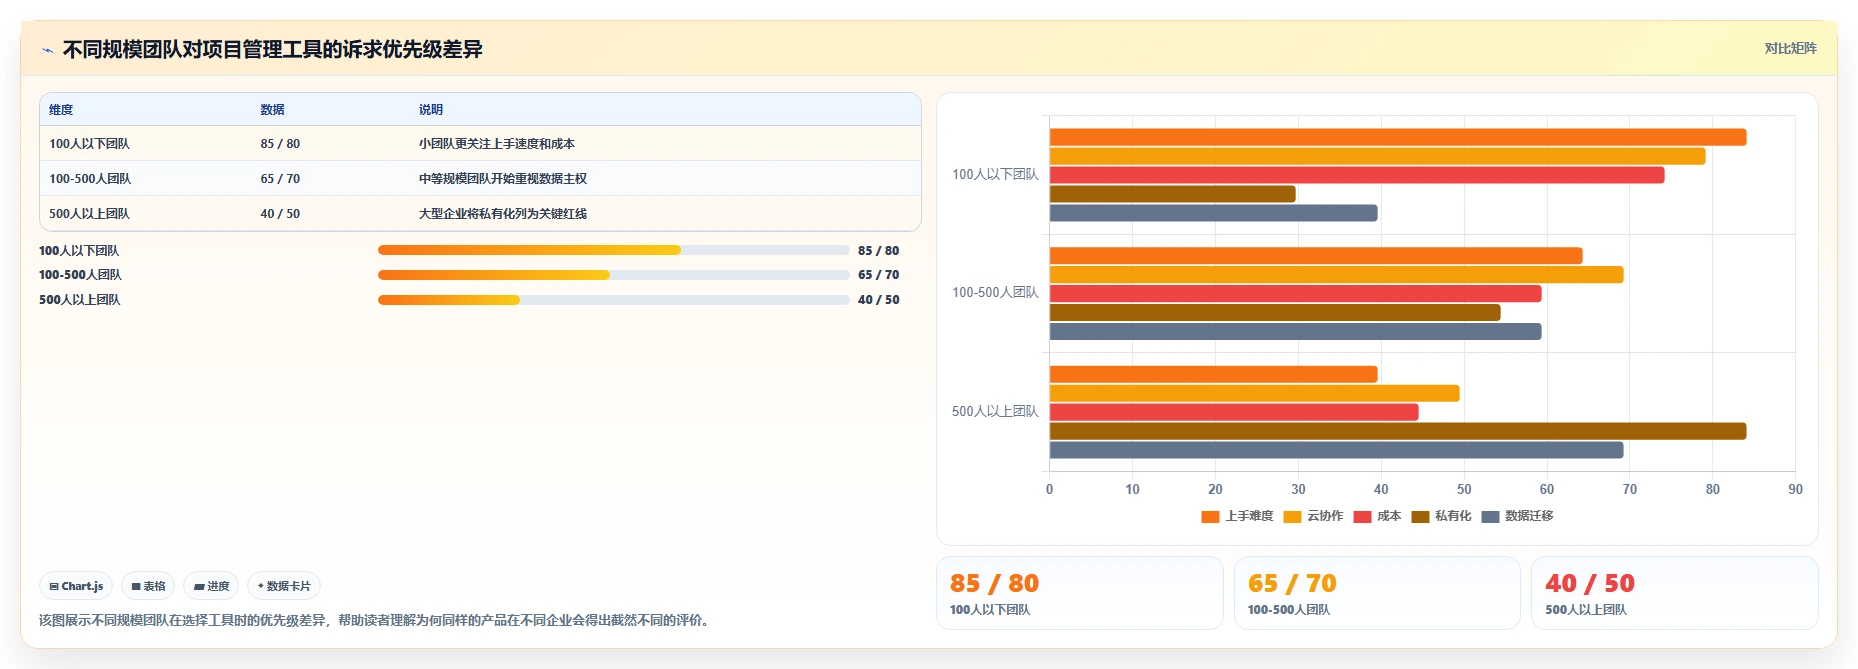1858x669 pixels.
Task: Select table cell 大型企业将私有化列为关键红线
Action: 502,214
